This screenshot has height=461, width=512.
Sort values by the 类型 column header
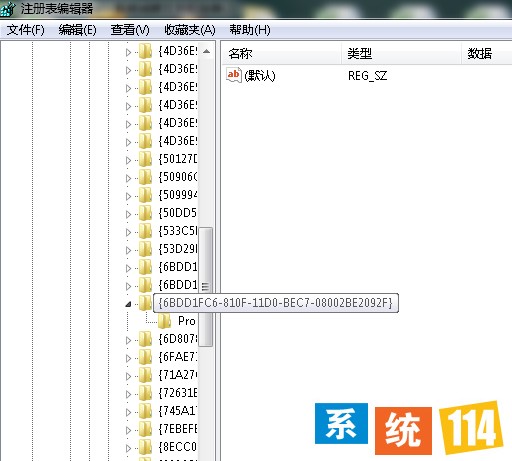[x=401, y=53]
